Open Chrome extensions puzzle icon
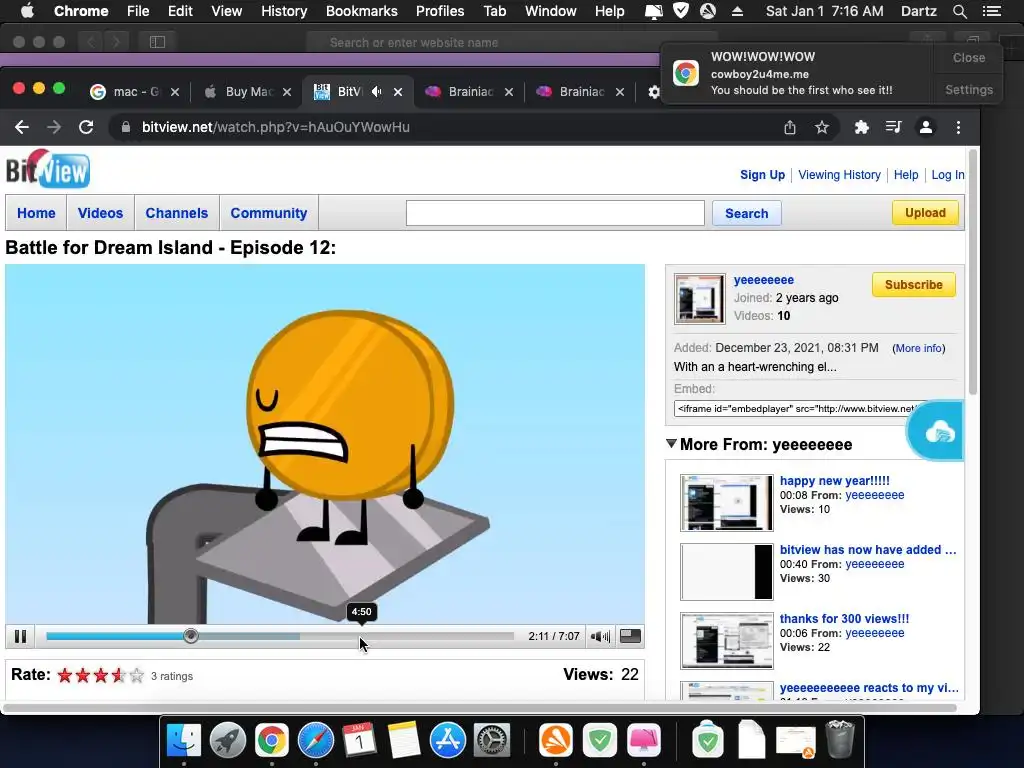 pos(861,127)
